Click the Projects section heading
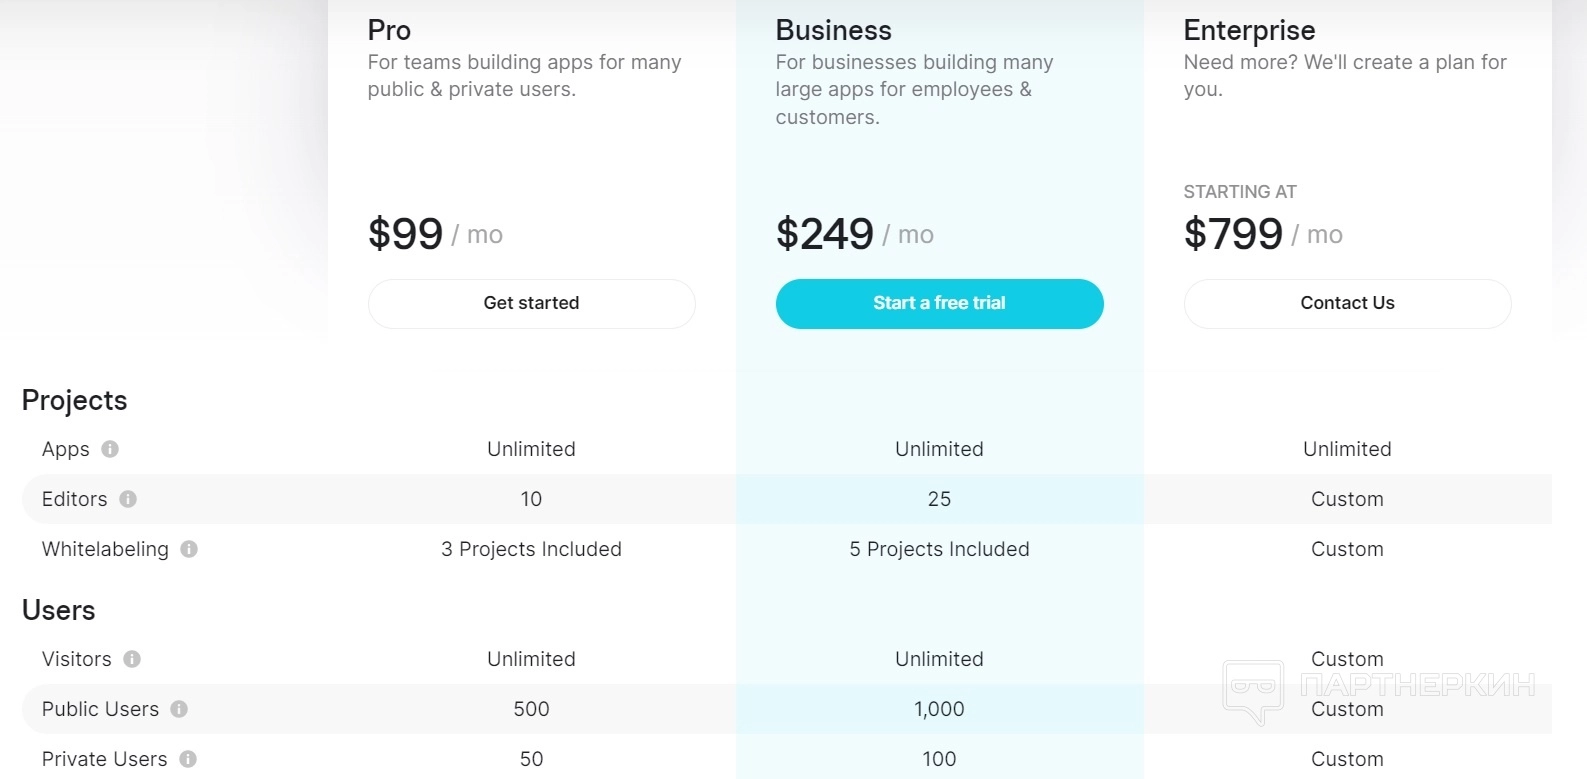 [75, 400]
